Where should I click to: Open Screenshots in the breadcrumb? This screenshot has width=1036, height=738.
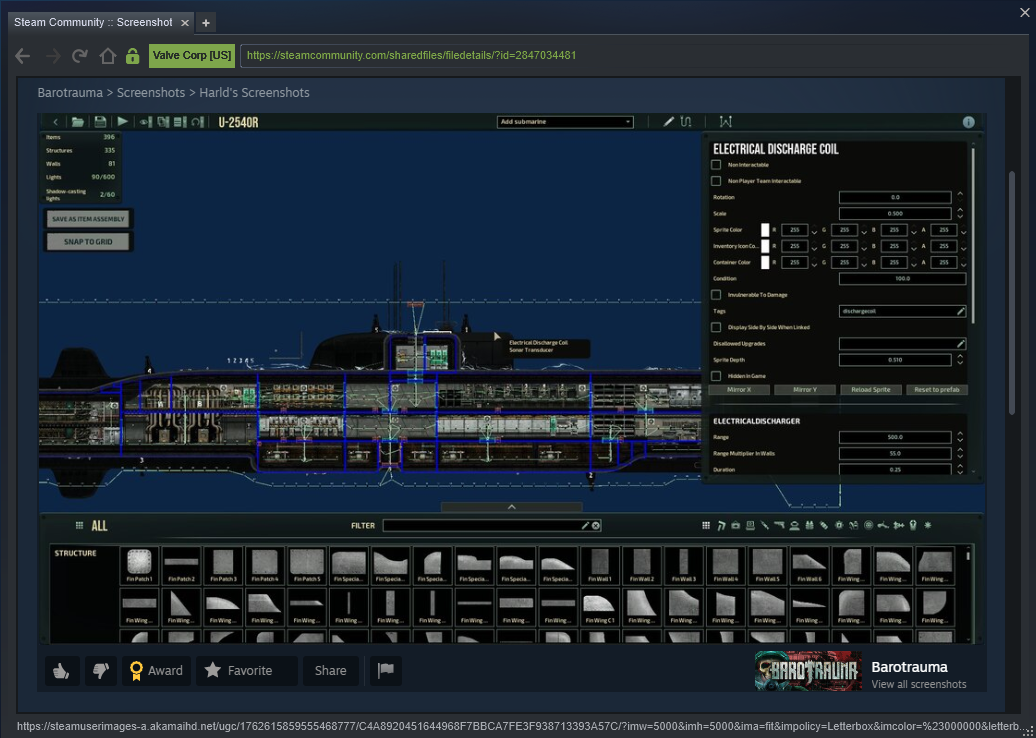point(151,92)
